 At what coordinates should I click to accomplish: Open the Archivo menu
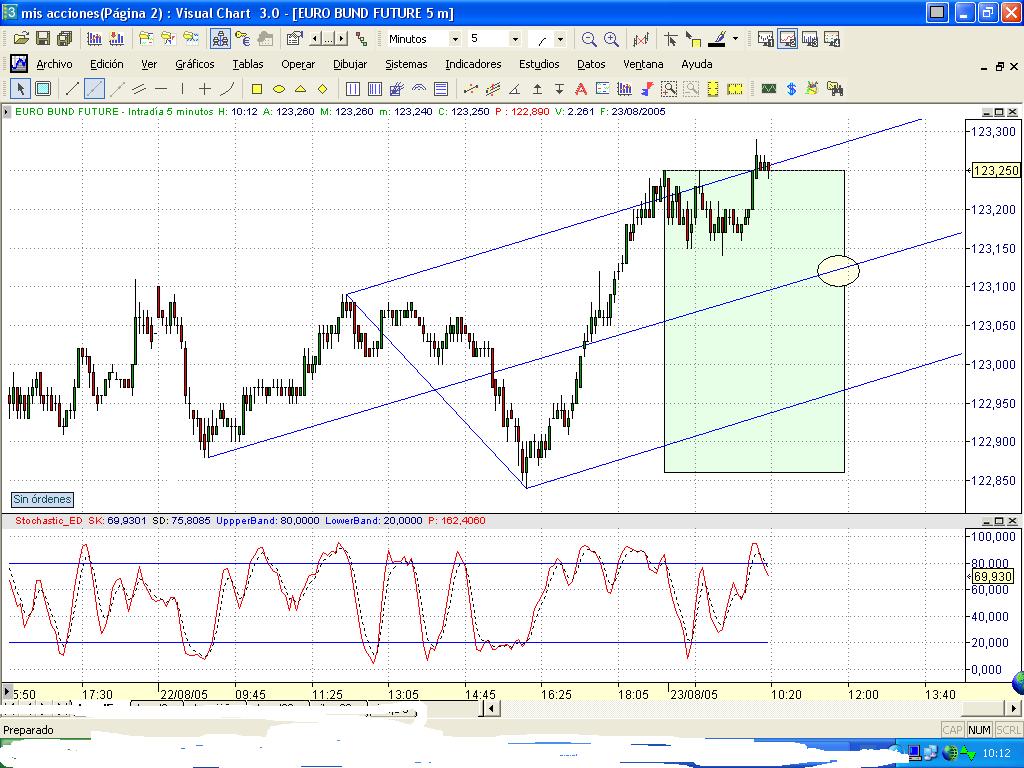point(54,64)
